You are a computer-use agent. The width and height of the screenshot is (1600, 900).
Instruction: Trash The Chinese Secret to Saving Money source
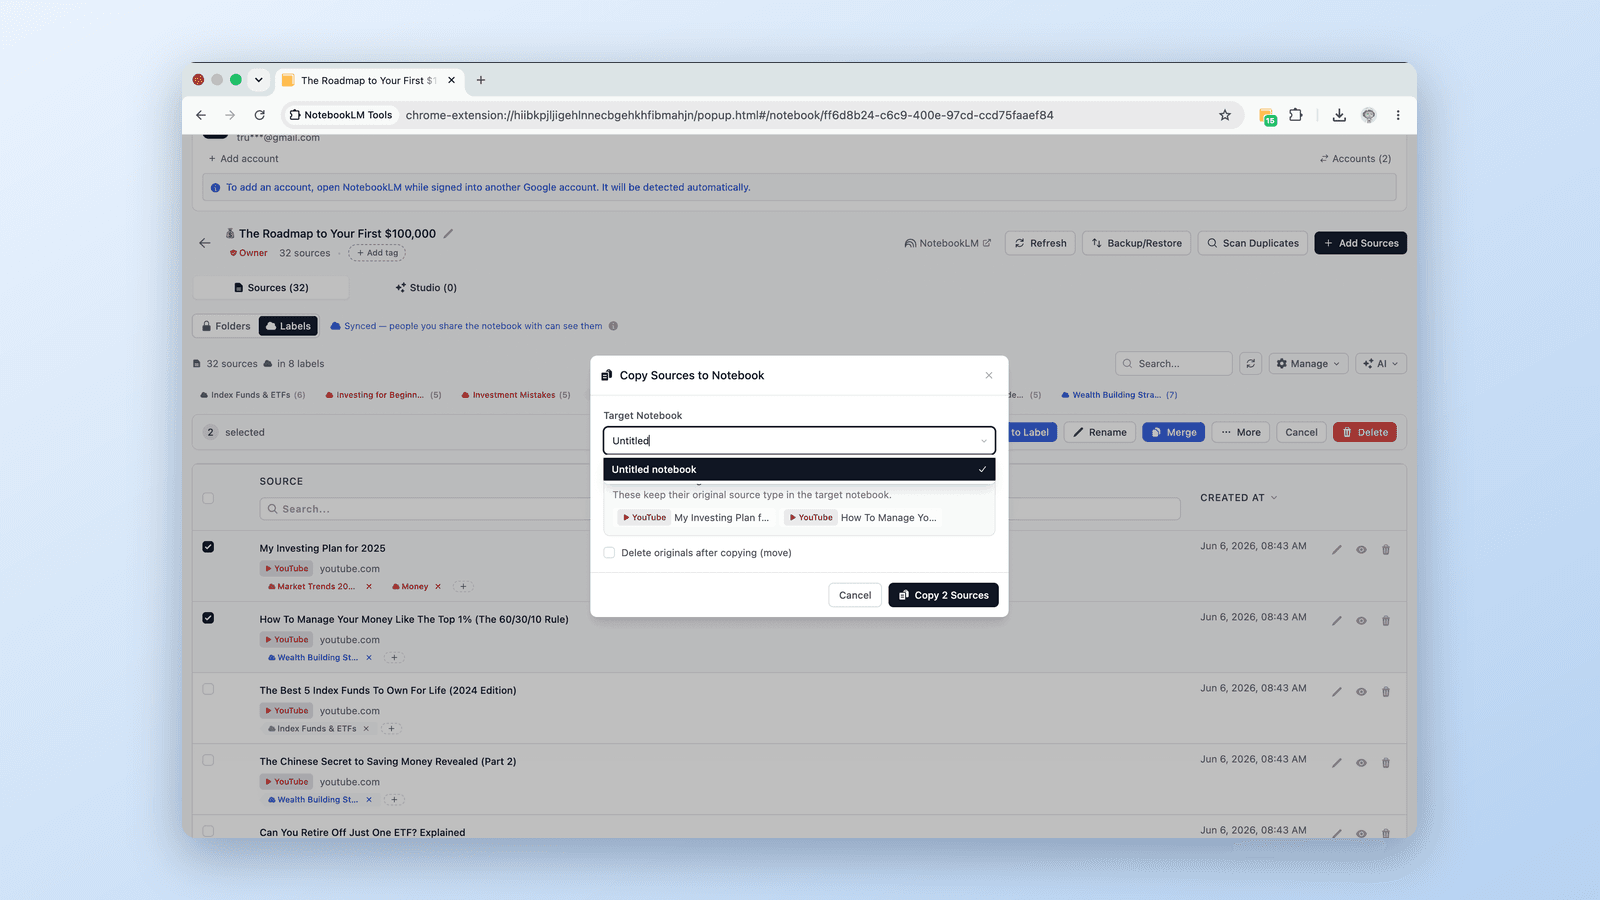1386,763
